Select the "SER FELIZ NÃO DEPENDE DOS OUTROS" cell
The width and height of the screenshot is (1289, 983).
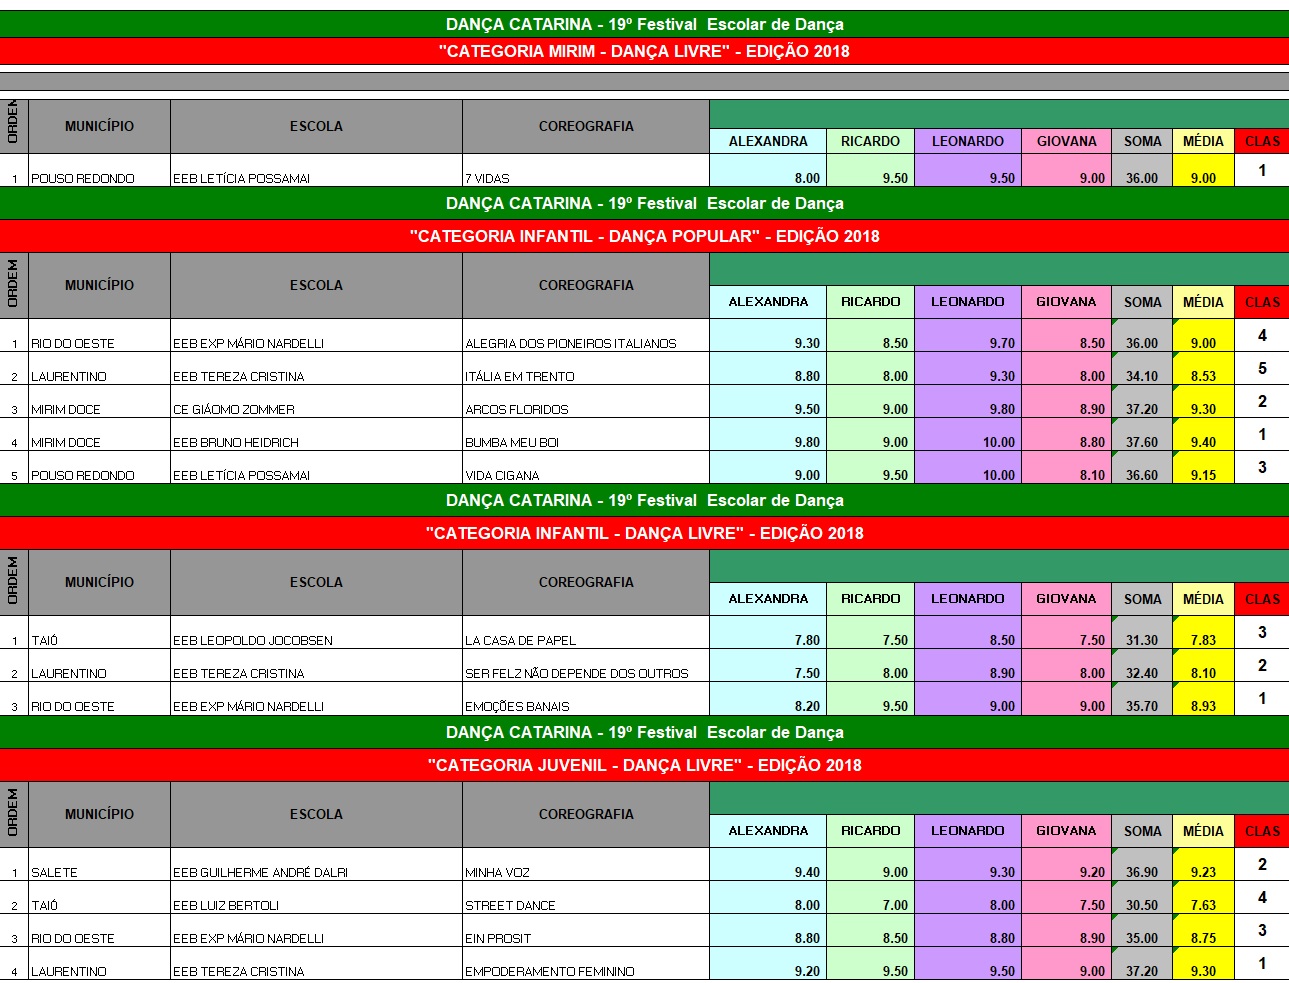point(585,667)
